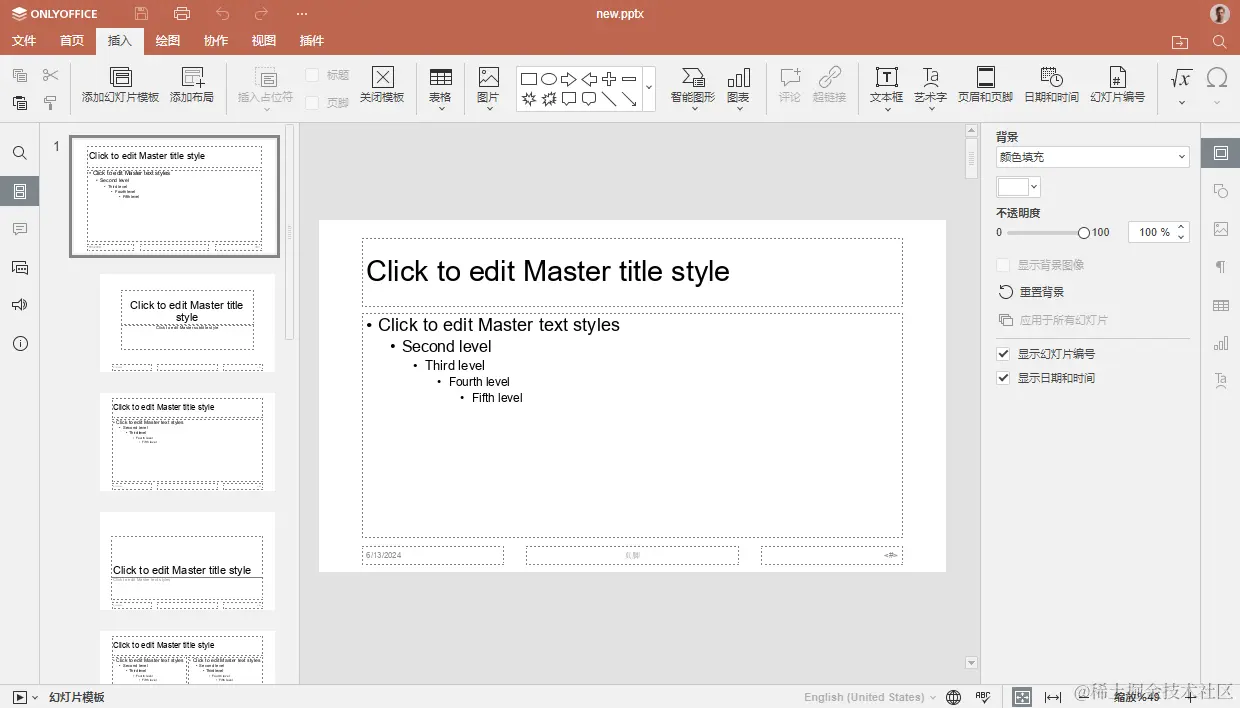1240x708 pixels.
Task: Insert a text box using 文本框
Action: coord(886,85)
